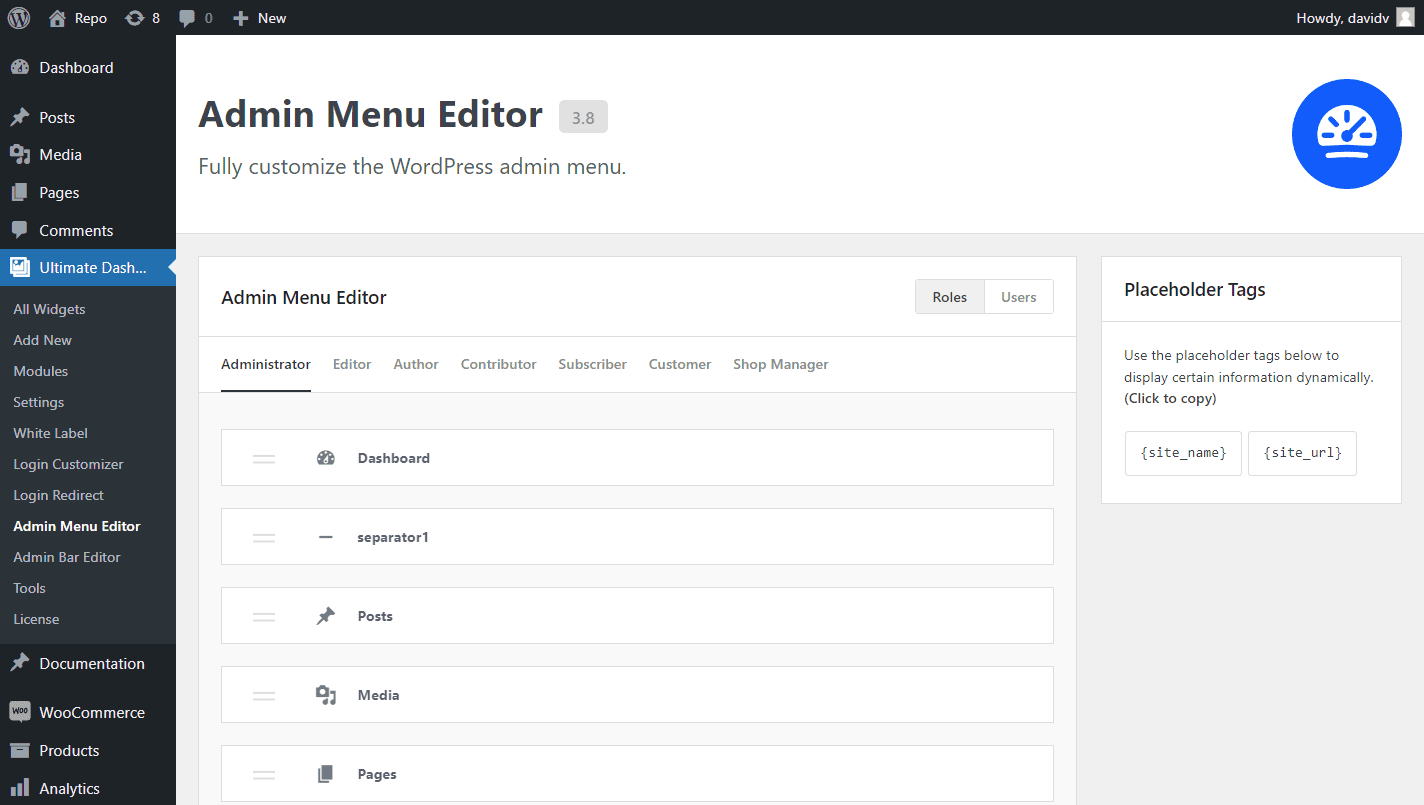Screen dimensions: 1424x805
Task: Click the Media sidebar icon
Action: [x=19, y=154]
